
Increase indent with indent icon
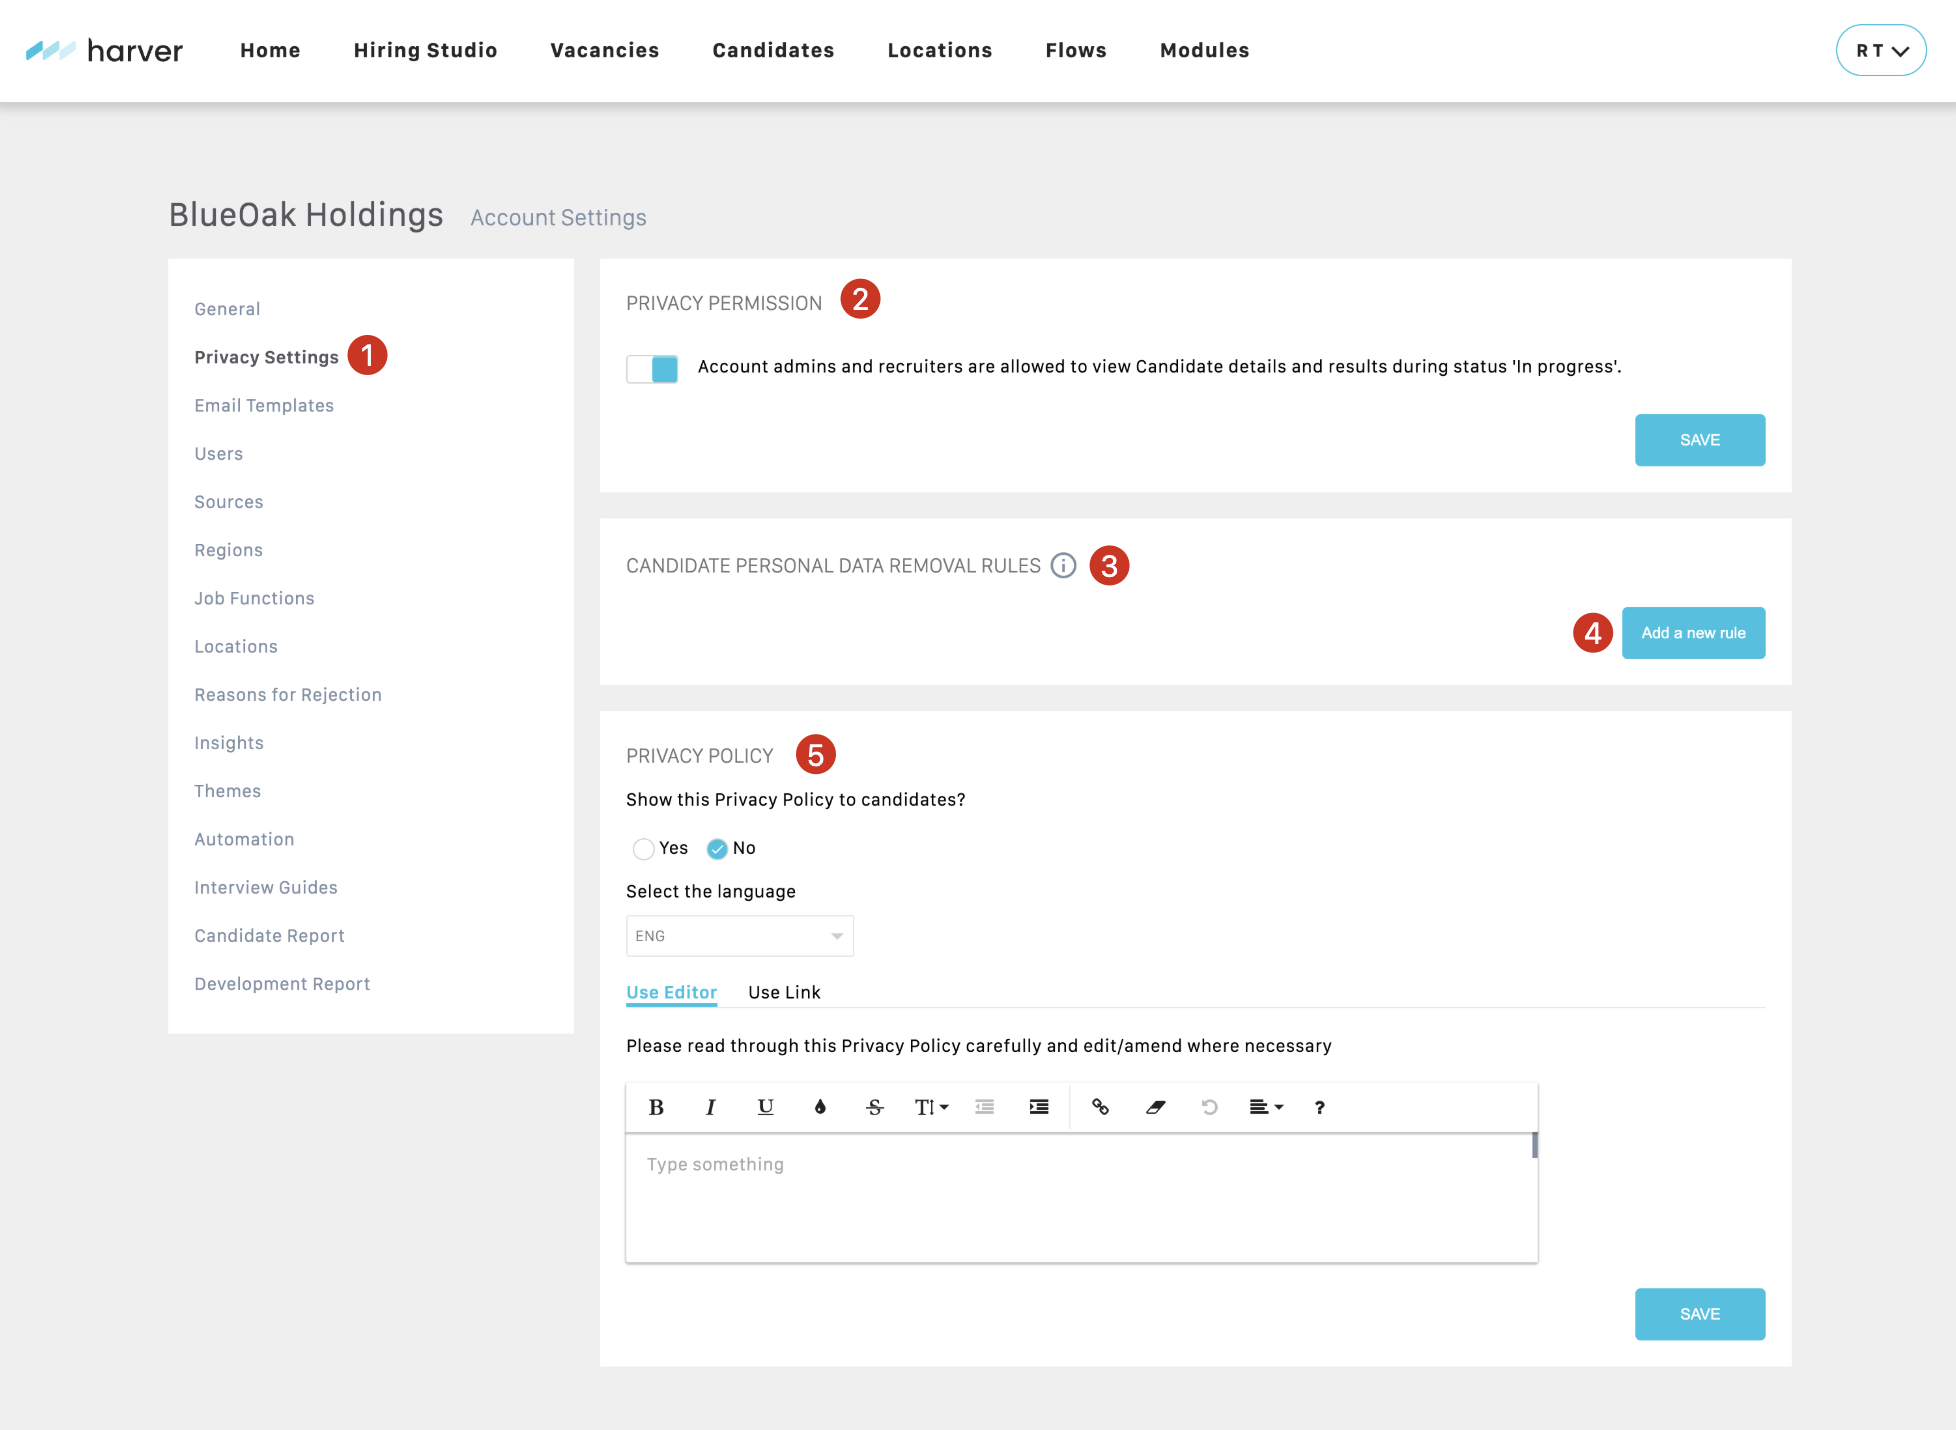click(1039, 1107)
